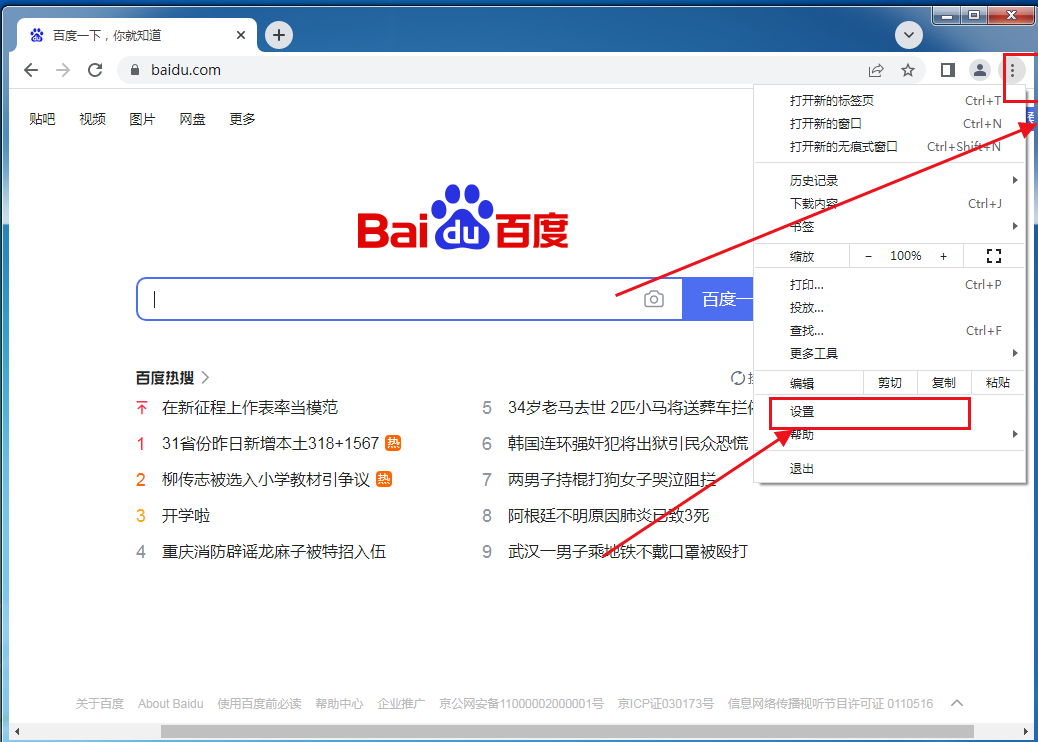The width and height of the screenshot is (1038, 742).
Task: Select 打开新的窗口 menu item
Action: coord(890,124)
